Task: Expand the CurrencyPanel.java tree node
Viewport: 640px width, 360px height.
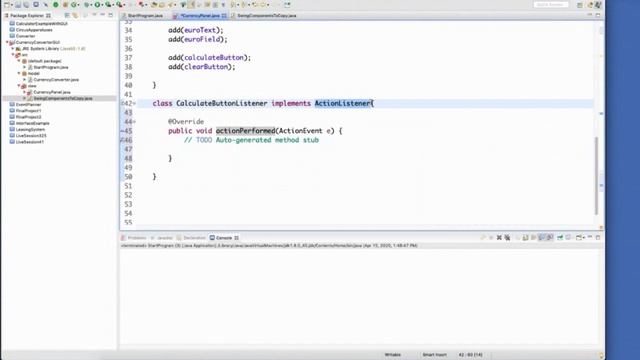Action: click(24, 92)
